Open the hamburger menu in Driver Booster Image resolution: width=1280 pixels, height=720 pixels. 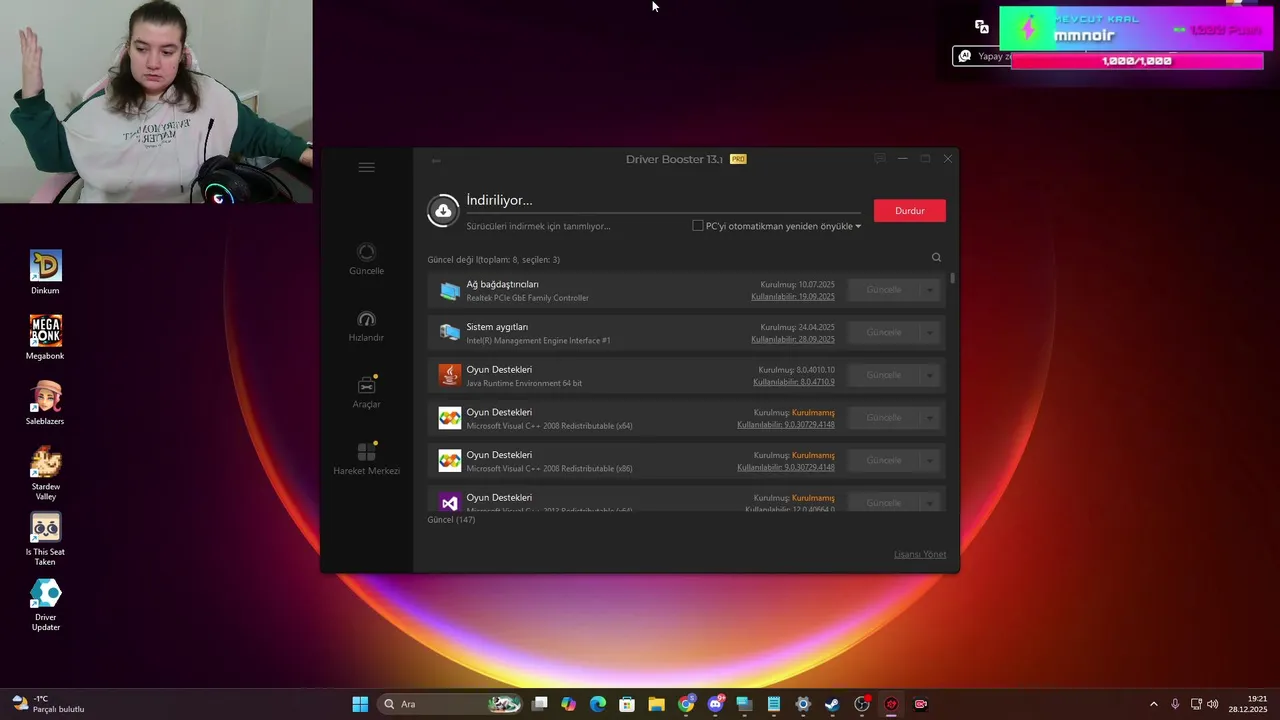(366, 167)
